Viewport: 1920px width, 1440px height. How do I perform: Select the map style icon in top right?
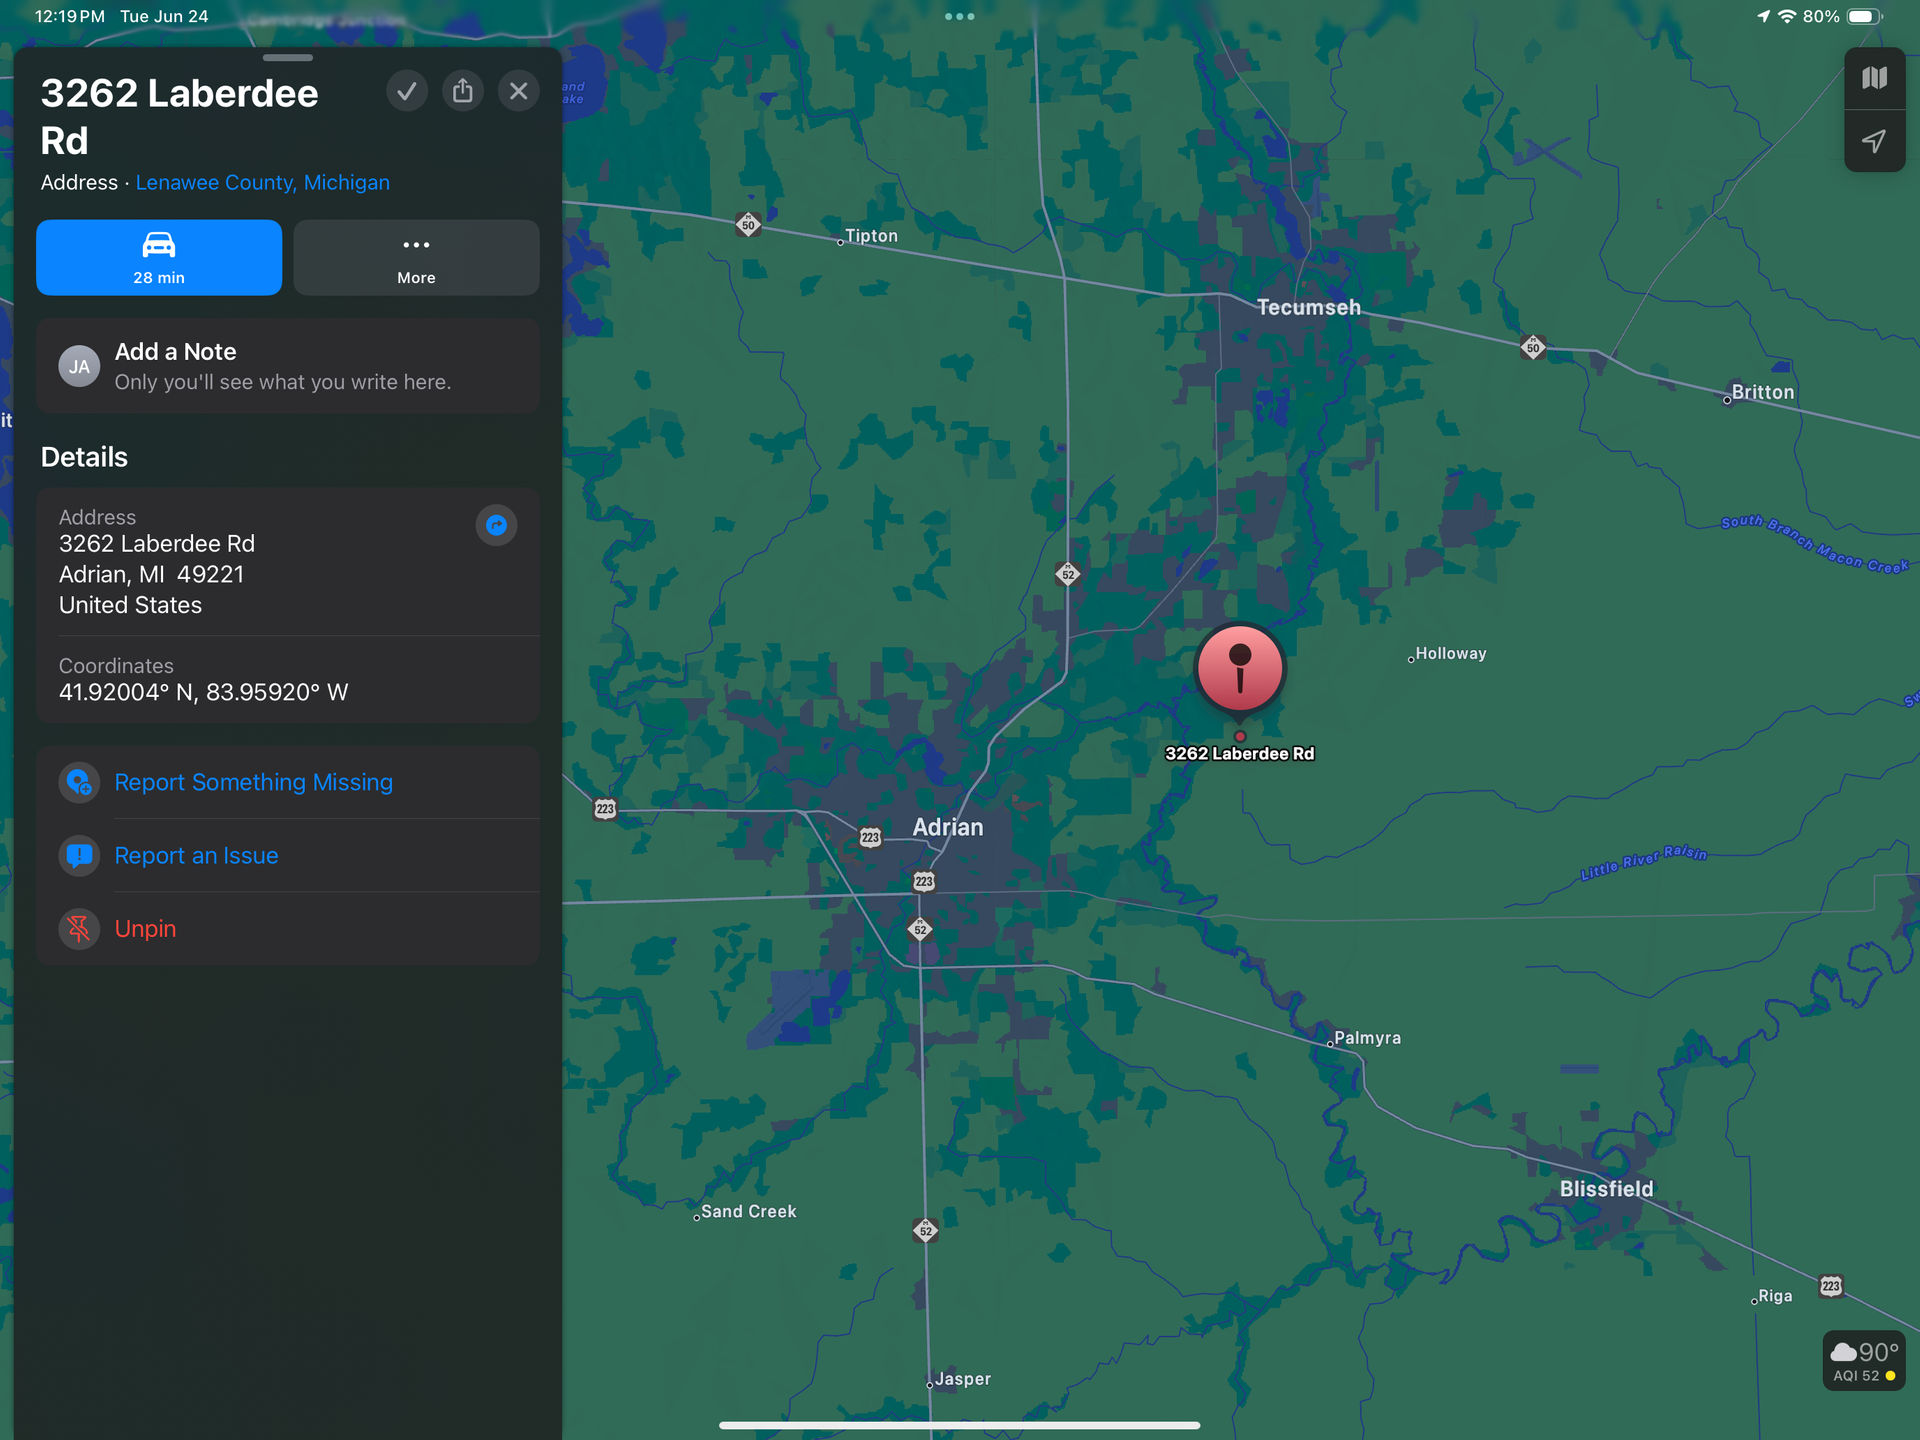1875,78
